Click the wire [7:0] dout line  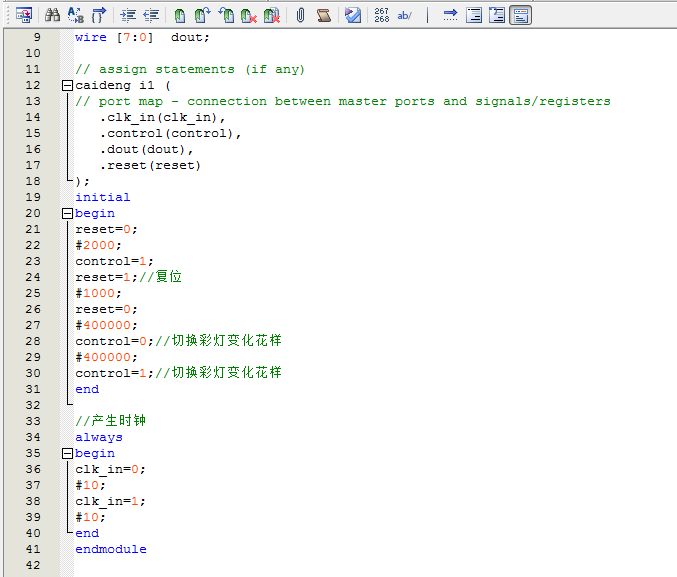142,37
